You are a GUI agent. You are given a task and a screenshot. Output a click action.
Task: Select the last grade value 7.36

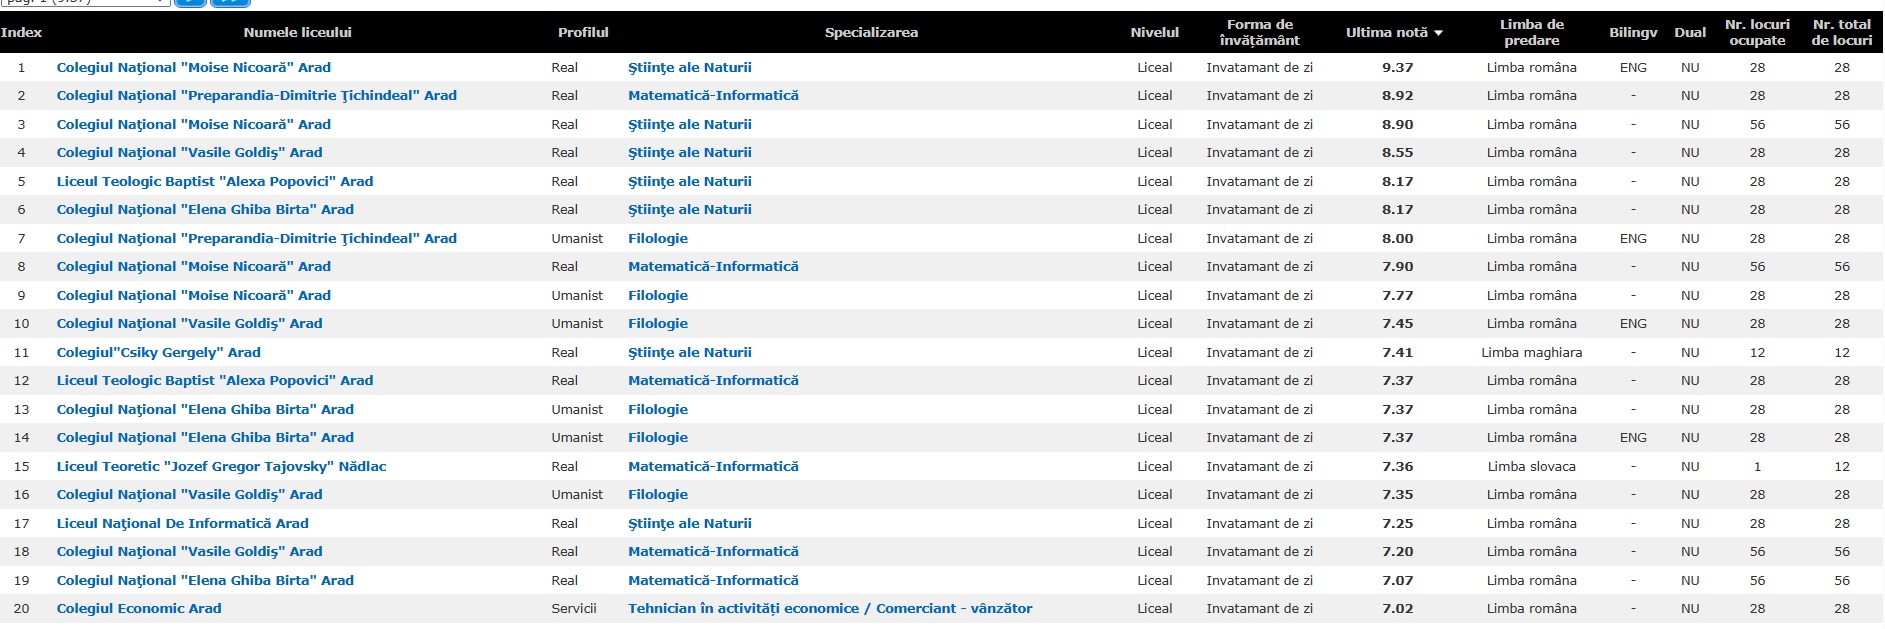pyautogui.click(x=1397, y=466)
